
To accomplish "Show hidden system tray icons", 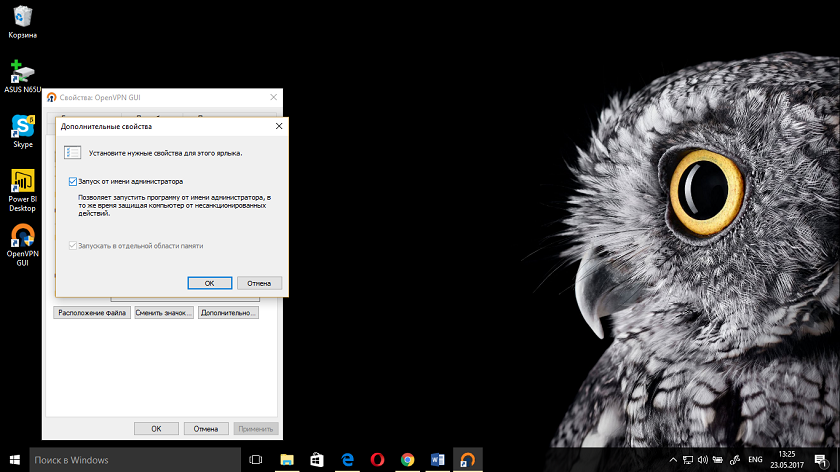I will tap(673, 460).
